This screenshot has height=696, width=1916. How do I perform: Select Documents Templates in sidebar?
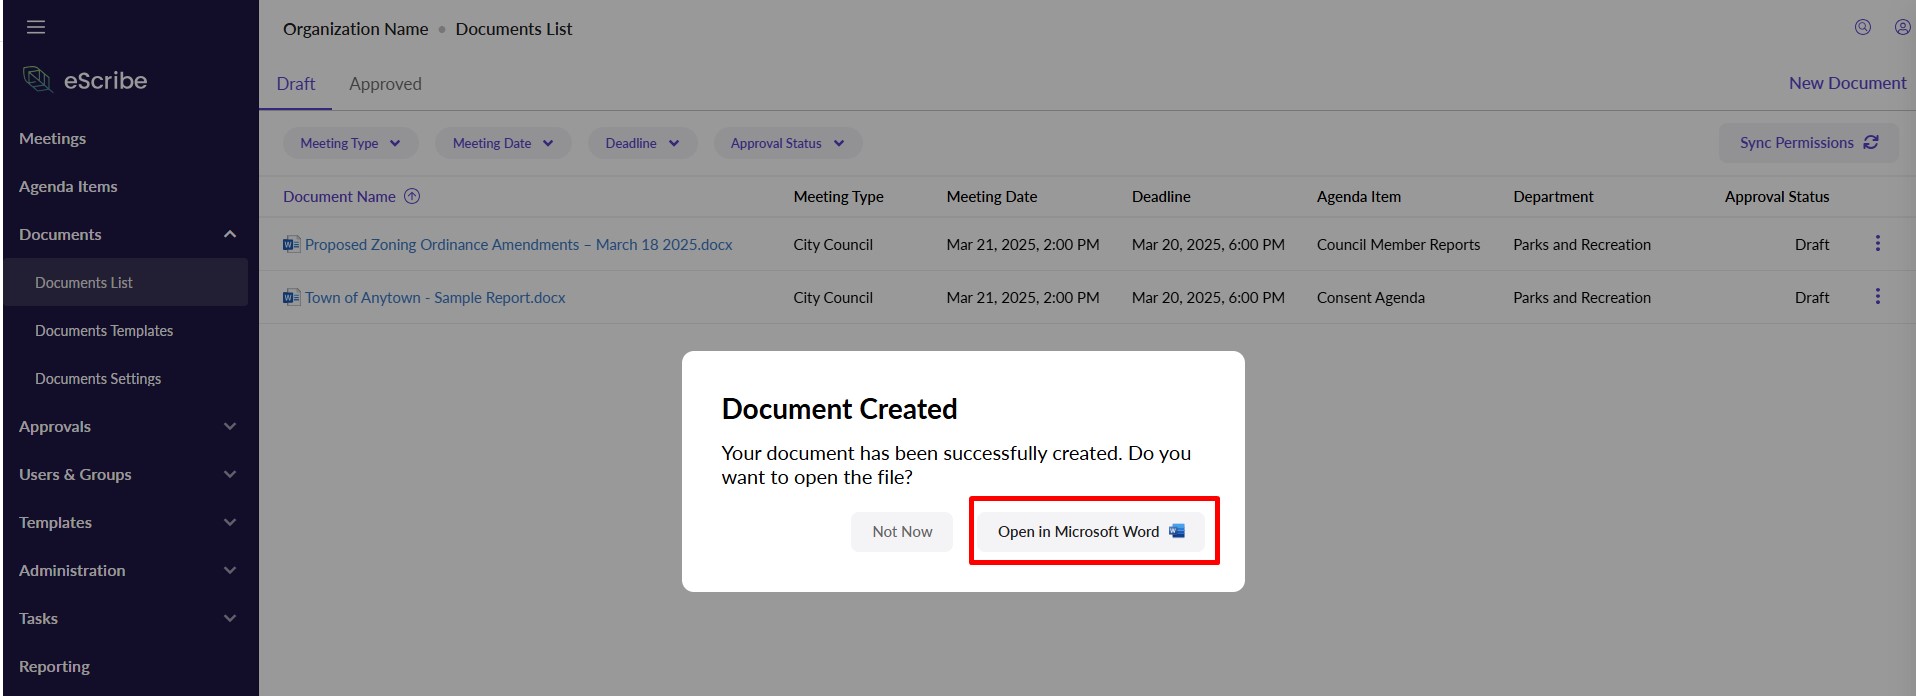104,331
